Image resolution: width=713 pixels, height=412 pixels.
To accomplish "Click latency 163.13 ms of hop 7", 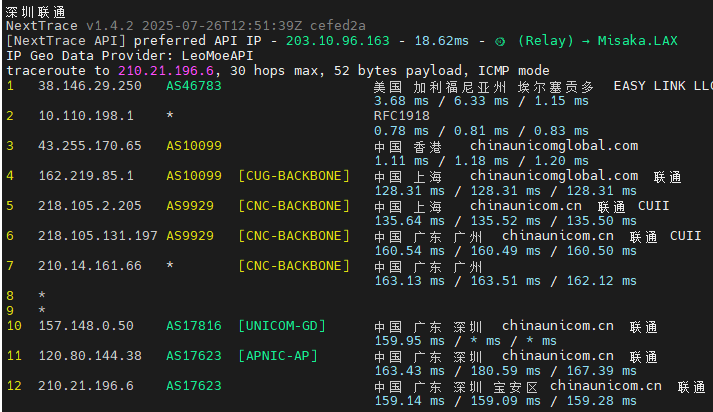I will [x=409, y=281].
